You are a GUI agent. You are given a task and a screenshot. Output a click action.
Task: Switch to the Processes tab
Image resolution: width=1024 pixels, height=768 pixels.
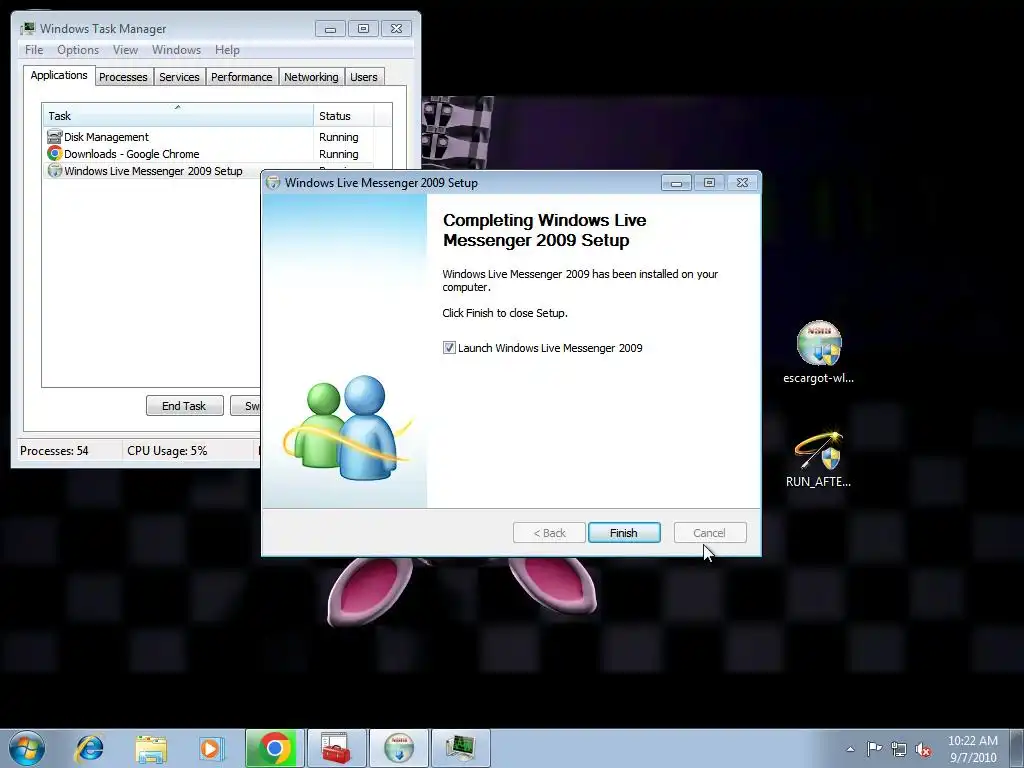tap(123, 77)
